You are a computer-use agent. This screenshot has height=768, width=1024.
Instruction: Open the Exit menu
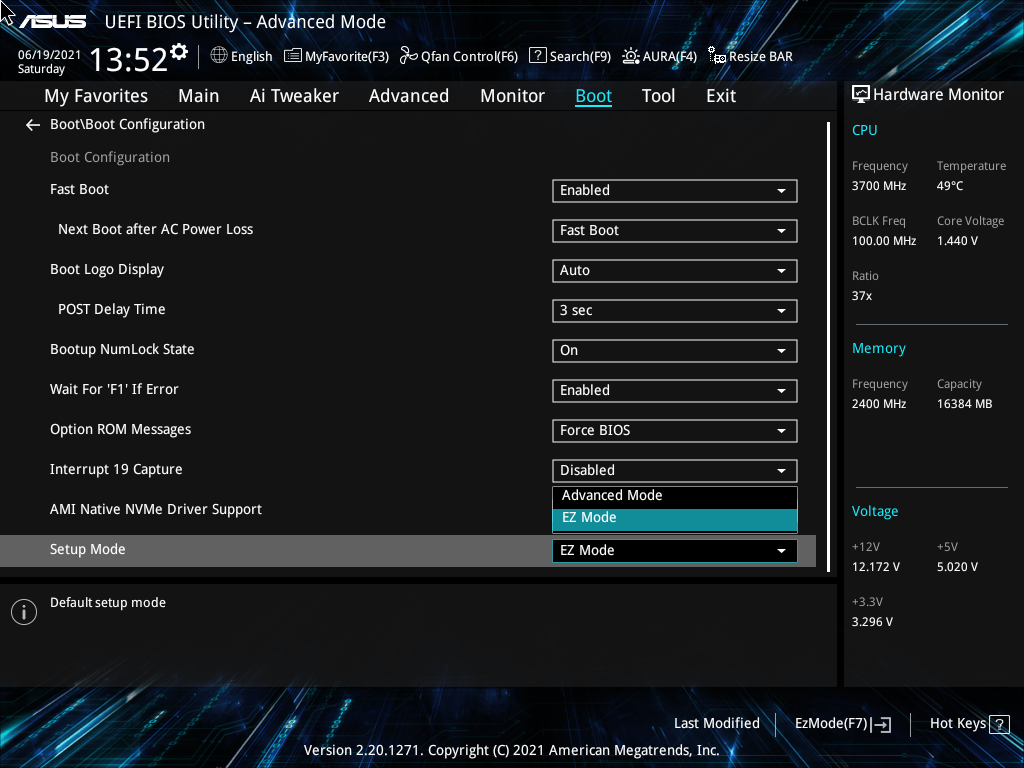720,95
